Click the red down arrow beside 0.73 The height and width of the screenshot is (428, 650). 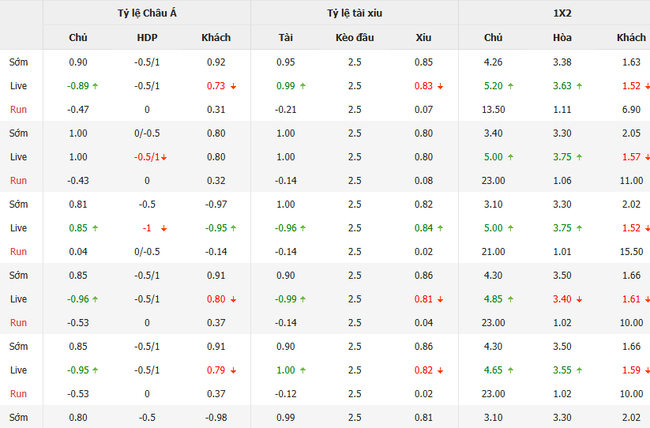click(232, 86)
